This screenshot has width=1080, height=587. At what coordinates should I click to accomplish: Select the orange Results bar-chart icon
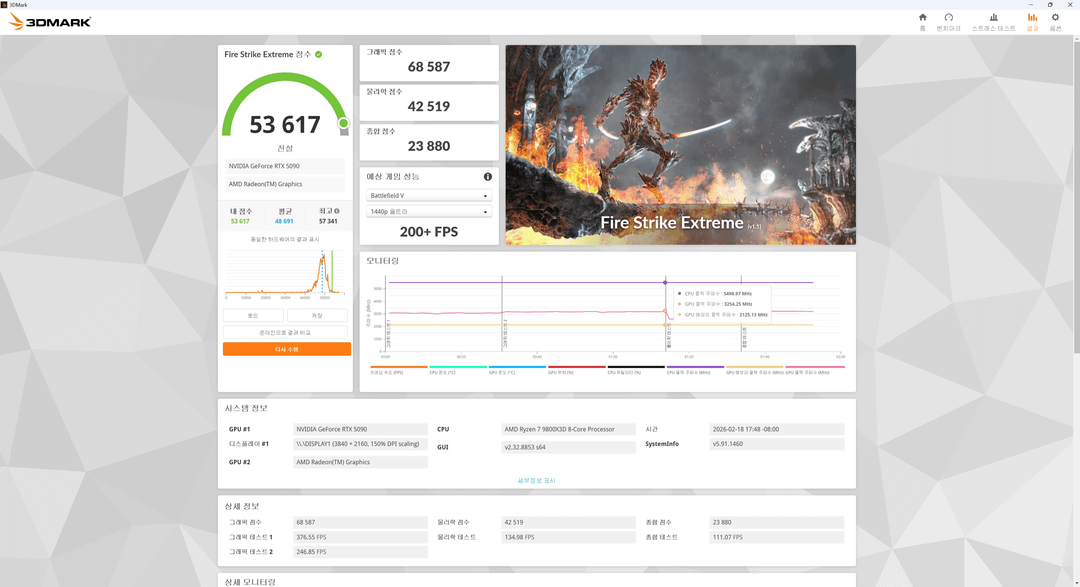click(1032, 21)
